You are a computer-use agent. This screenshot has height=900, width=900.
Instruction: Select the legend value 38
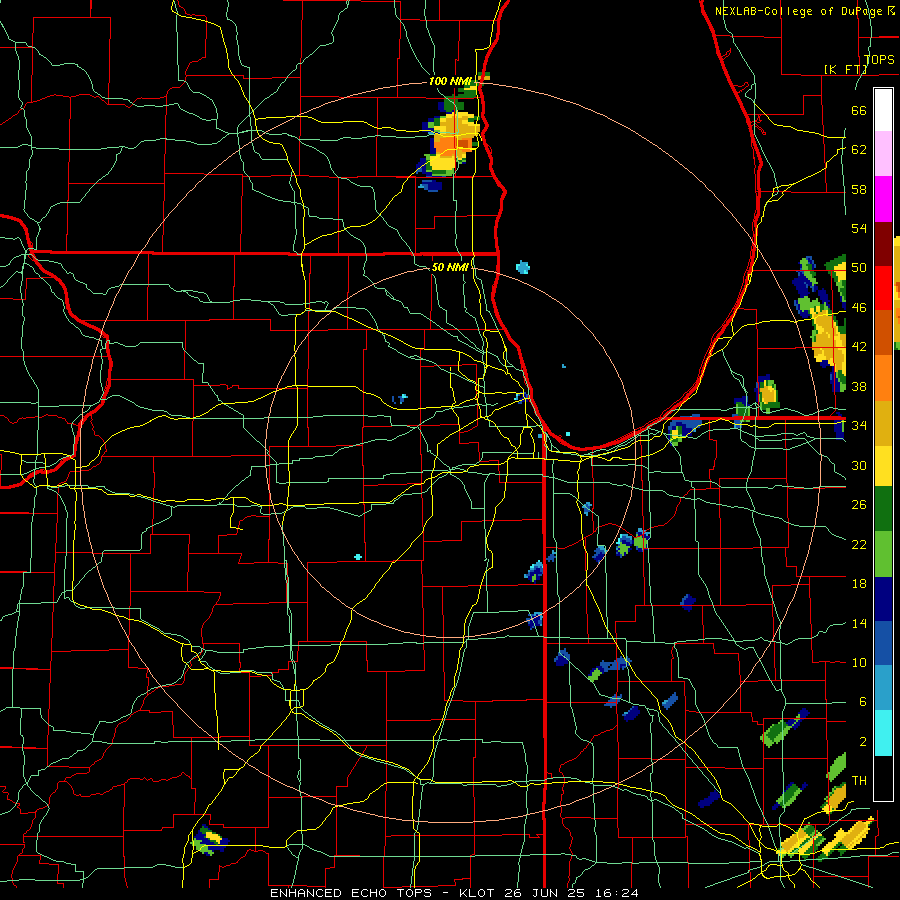click(x=859, y=386)
